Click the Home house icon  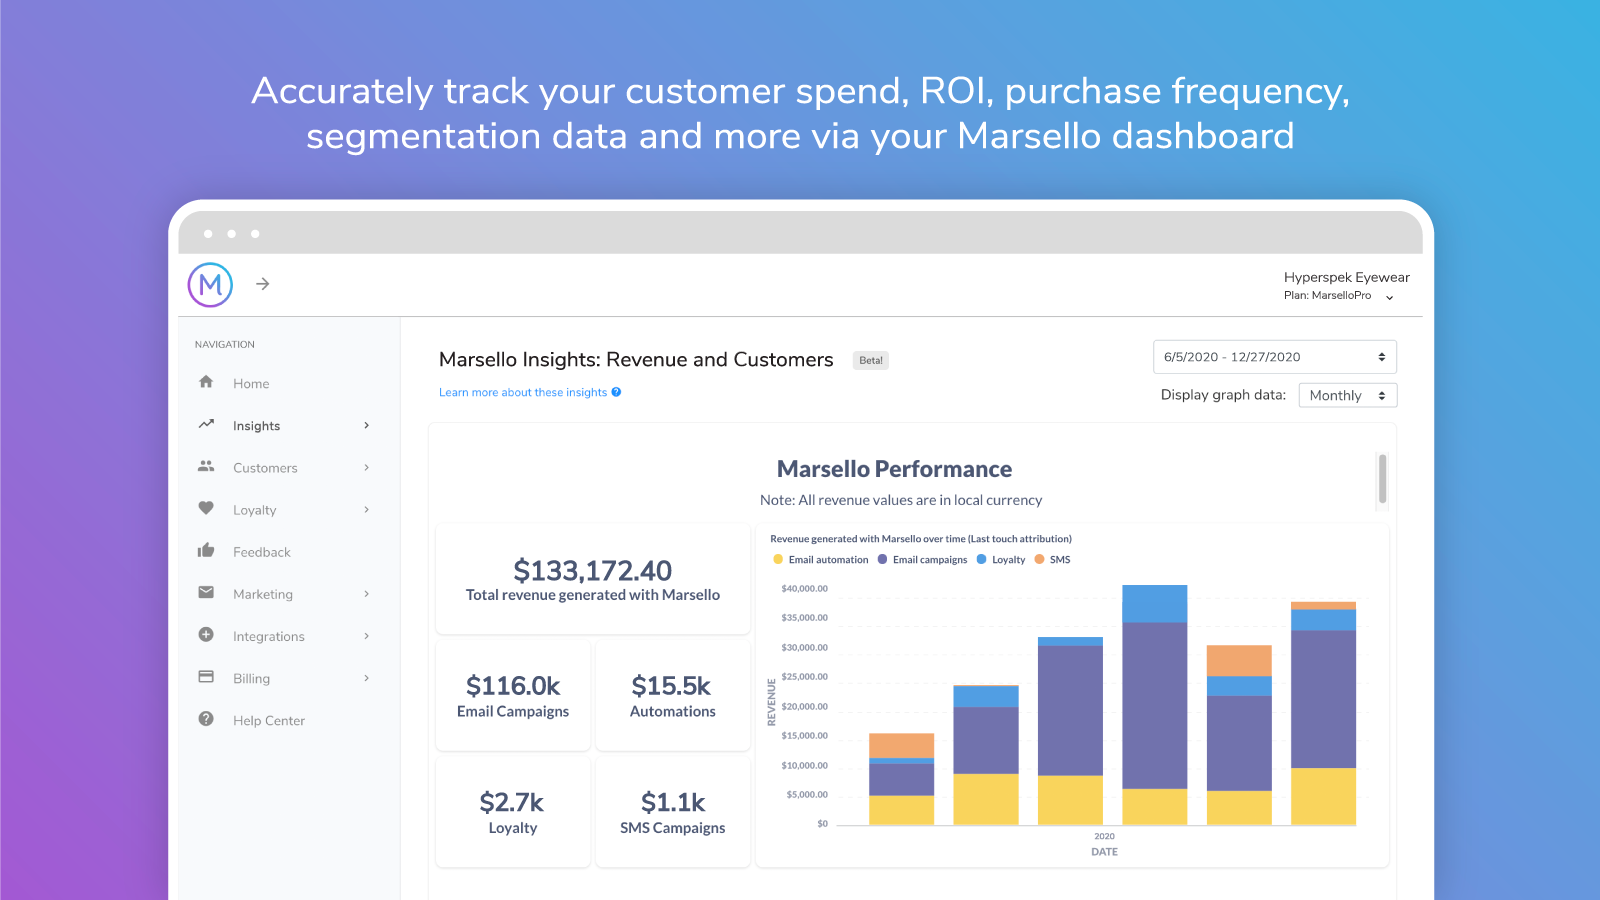click(206, 382)
